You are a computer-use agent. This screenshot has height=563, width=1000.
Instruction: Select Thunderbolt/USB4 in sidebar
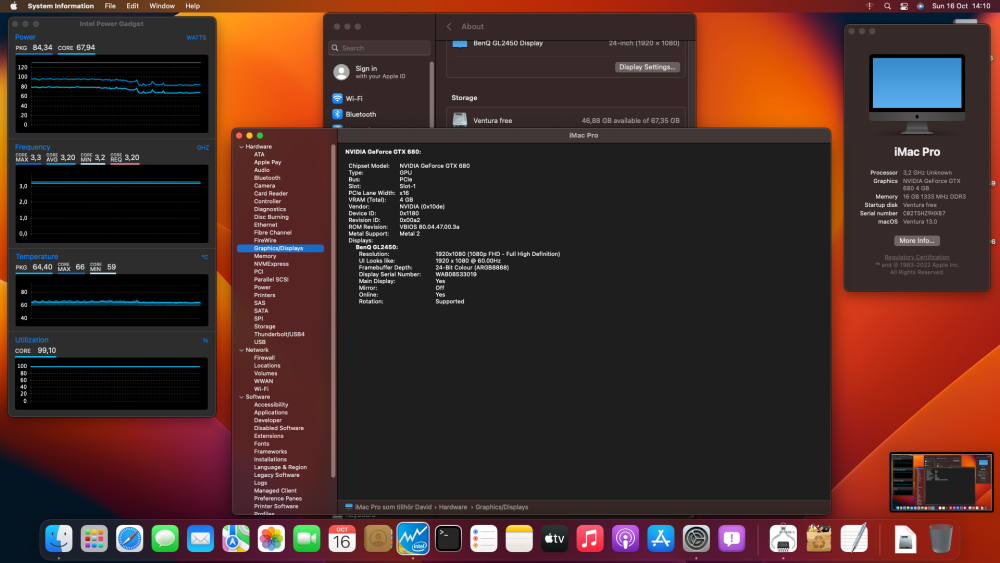coord(279,334)
